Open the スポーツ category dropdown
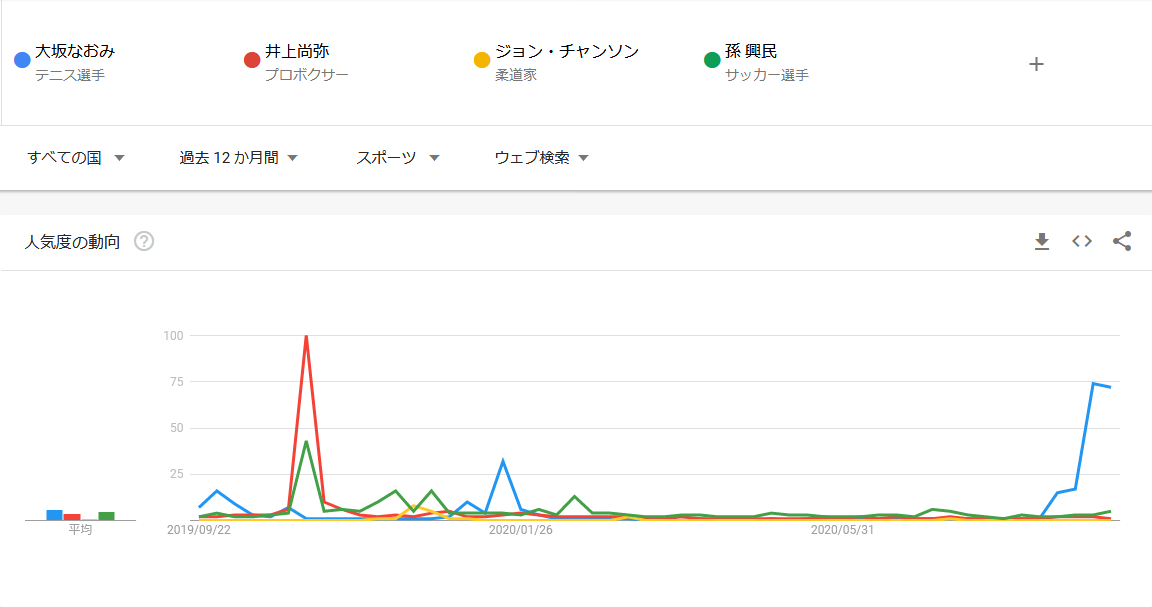 pyautogui.click(x=398, y=158)
